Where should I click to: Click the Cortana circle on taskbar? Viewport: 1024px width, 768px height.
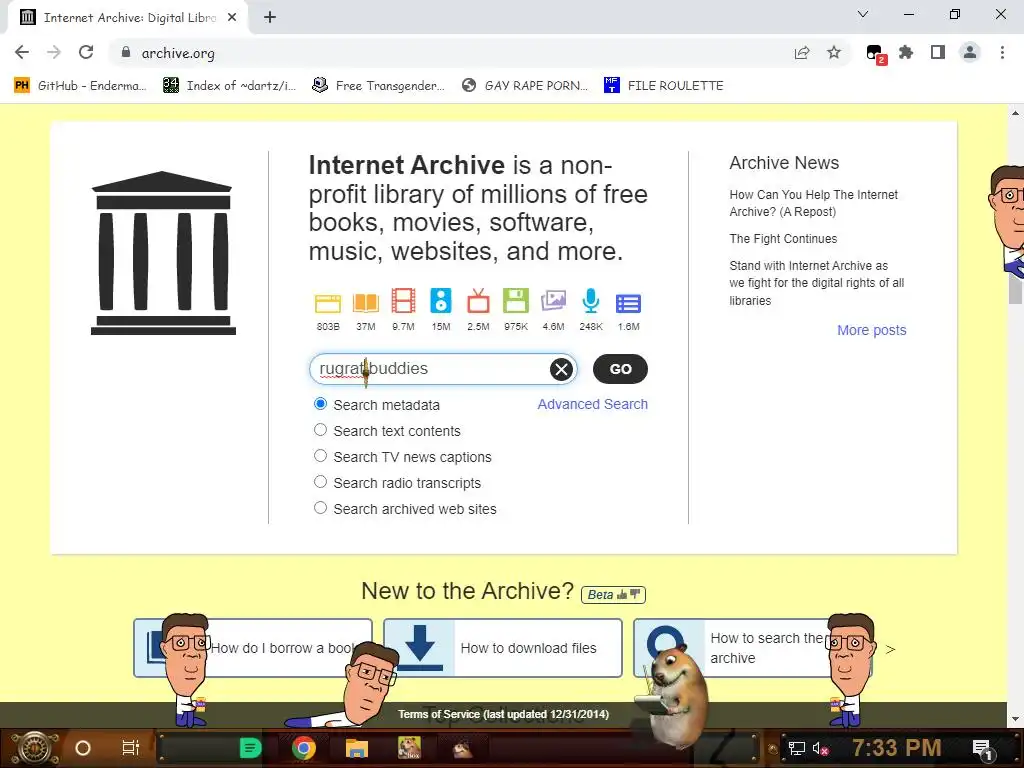pyautogui.click(x=83, y=748)
